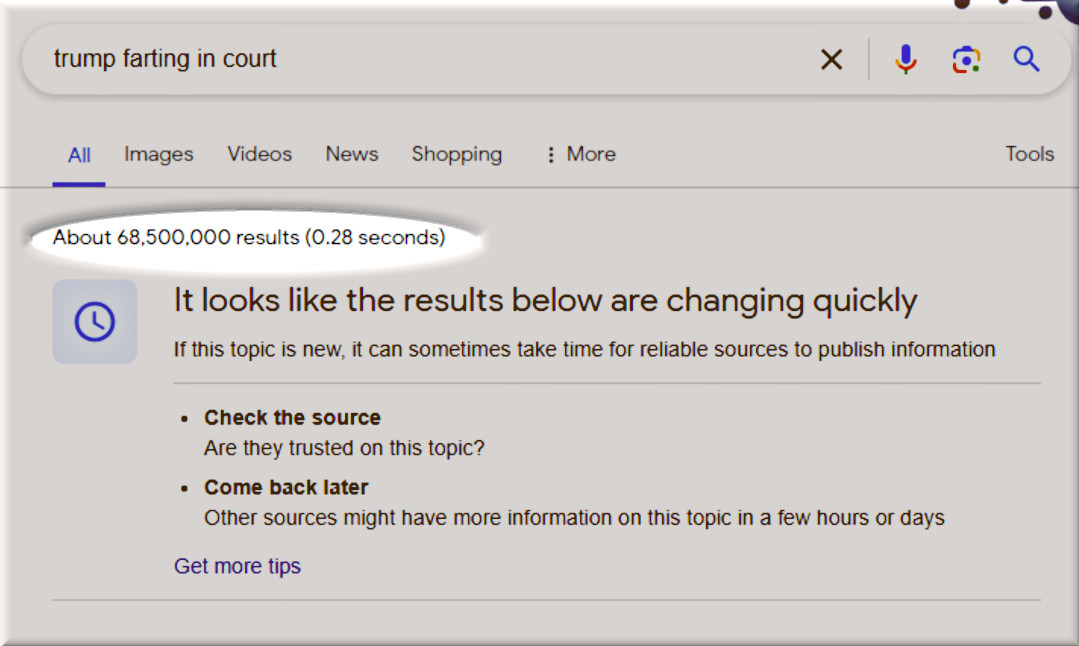Open Google Lens image search icon
The width and height of the screenshot is (1079, 646).
click(x=966, y=60)
